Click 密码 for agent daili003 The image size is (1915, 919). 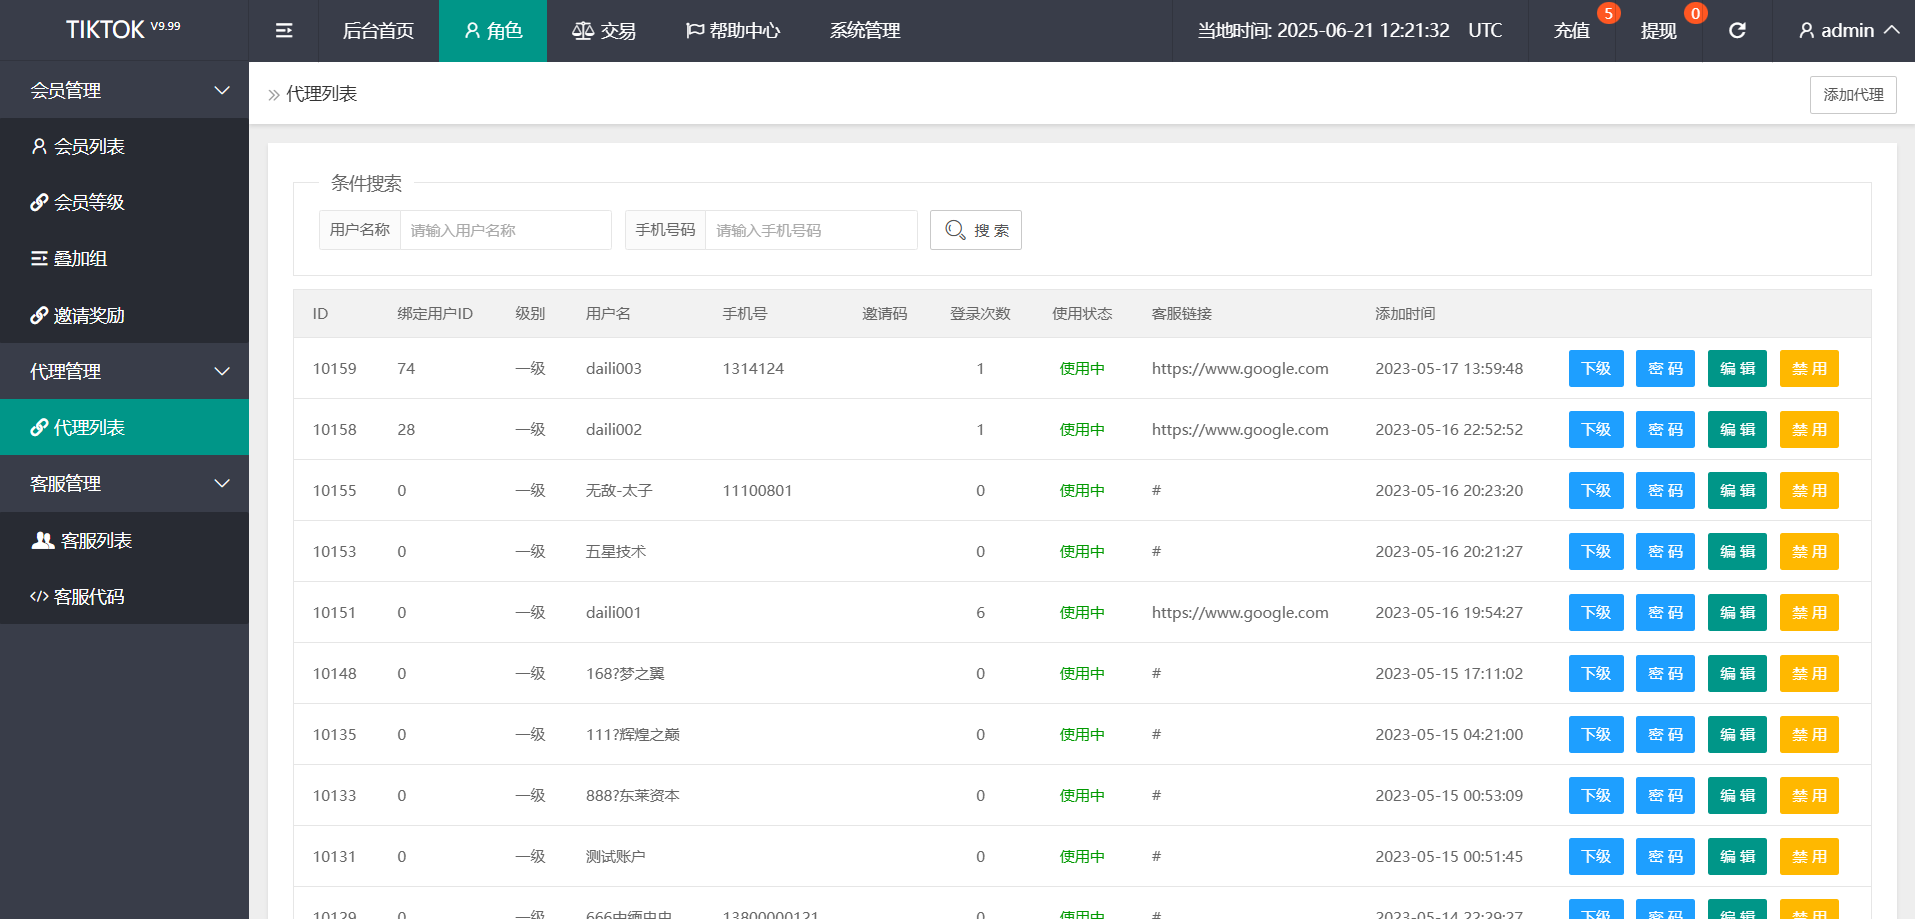pyautogui.click(x=1665, y=368)
